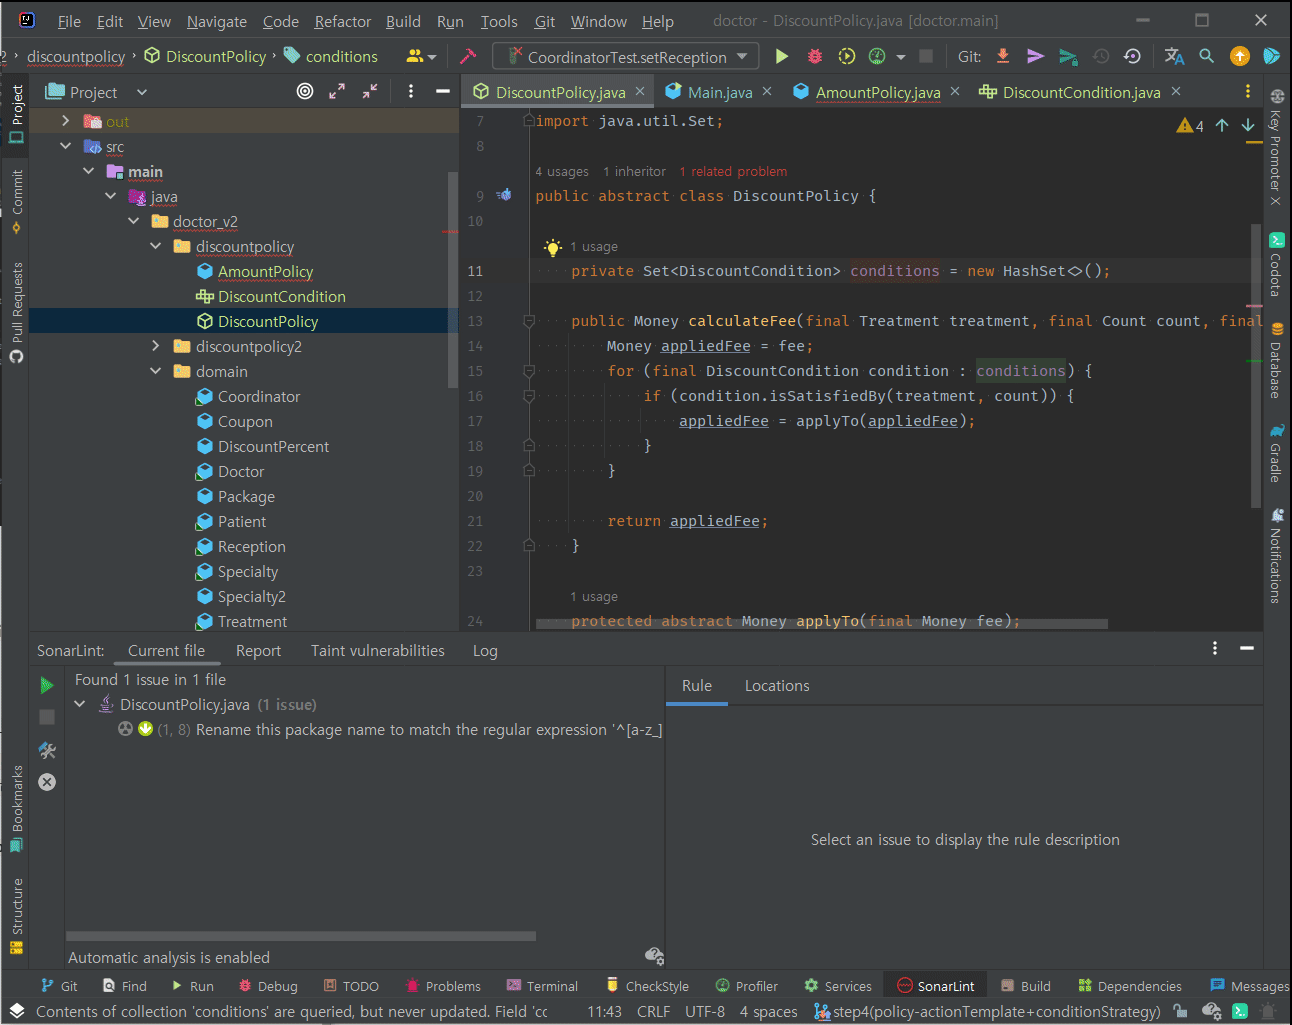The width and height of the screenshot is (1292, 1025).
Task: Switch to the AmountPolicy.java editor tab
Action: 877,92
